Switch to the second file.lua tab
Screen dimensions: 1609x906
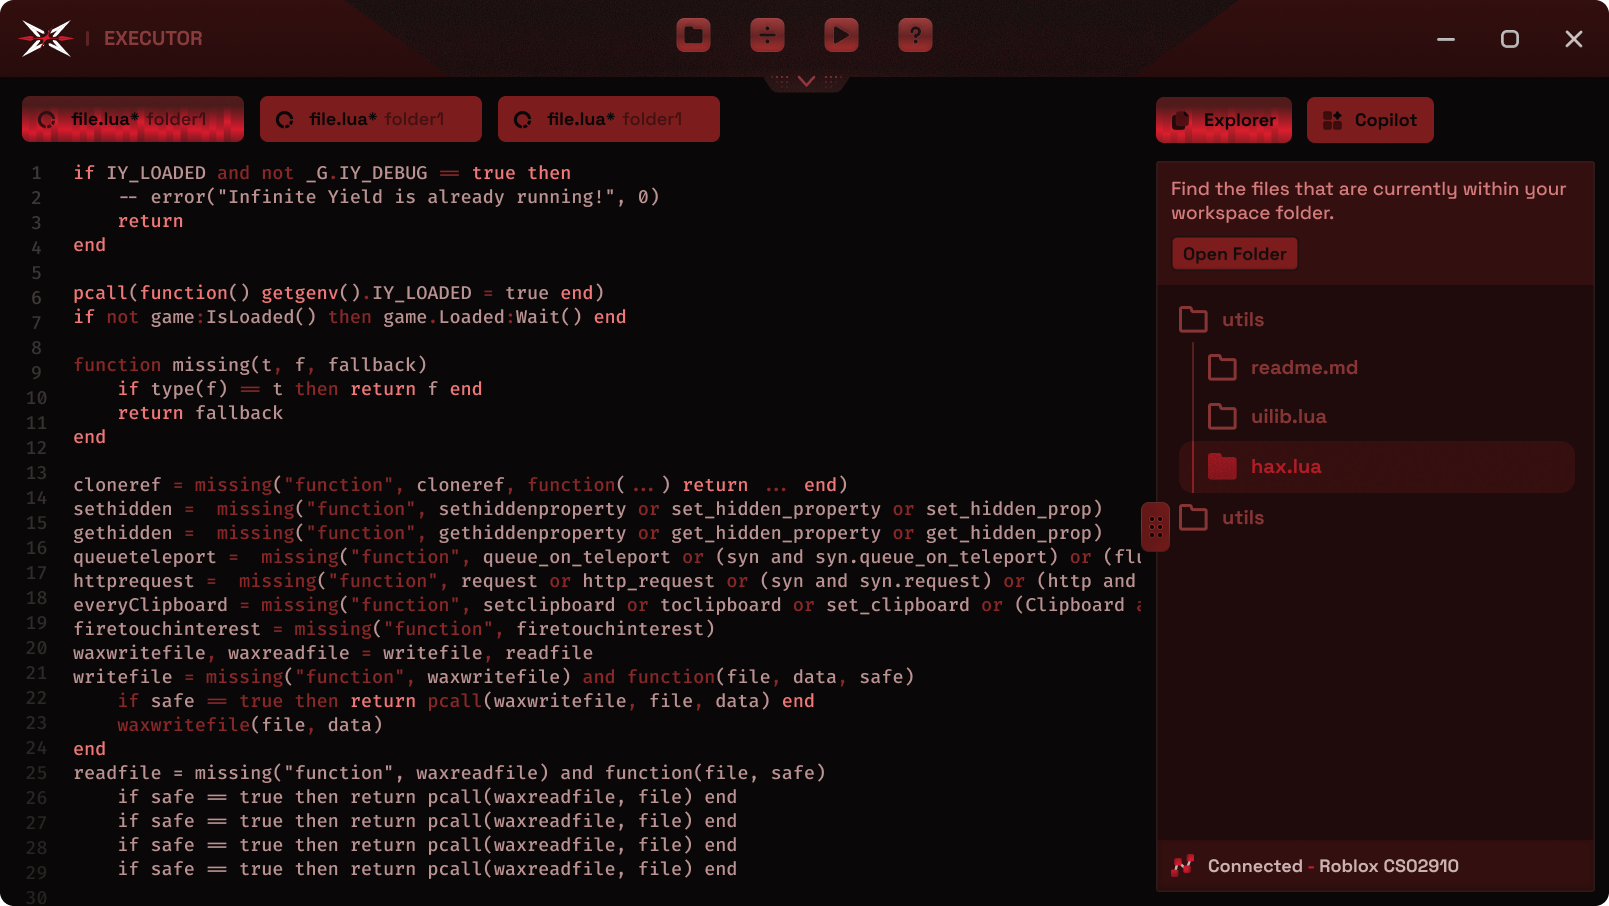(371, 120)
